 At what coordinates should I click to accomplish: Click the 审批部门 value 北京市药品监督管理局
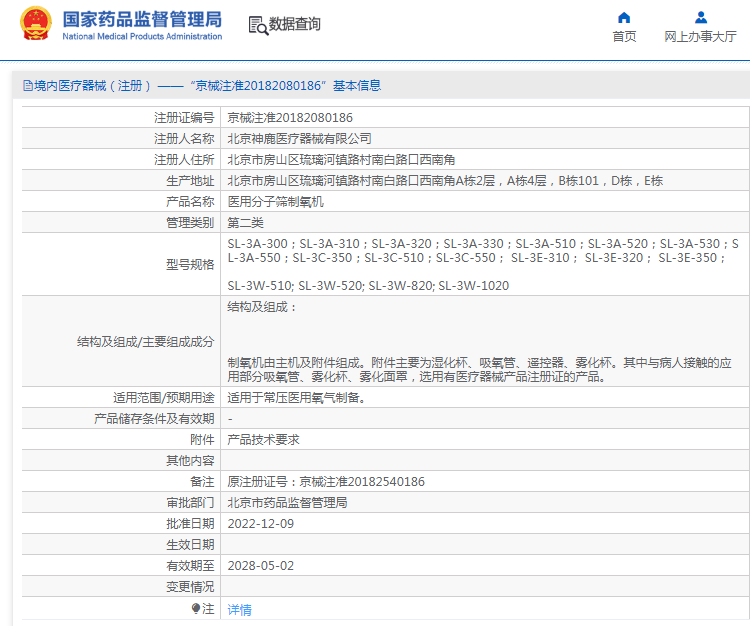click(287, 503)
